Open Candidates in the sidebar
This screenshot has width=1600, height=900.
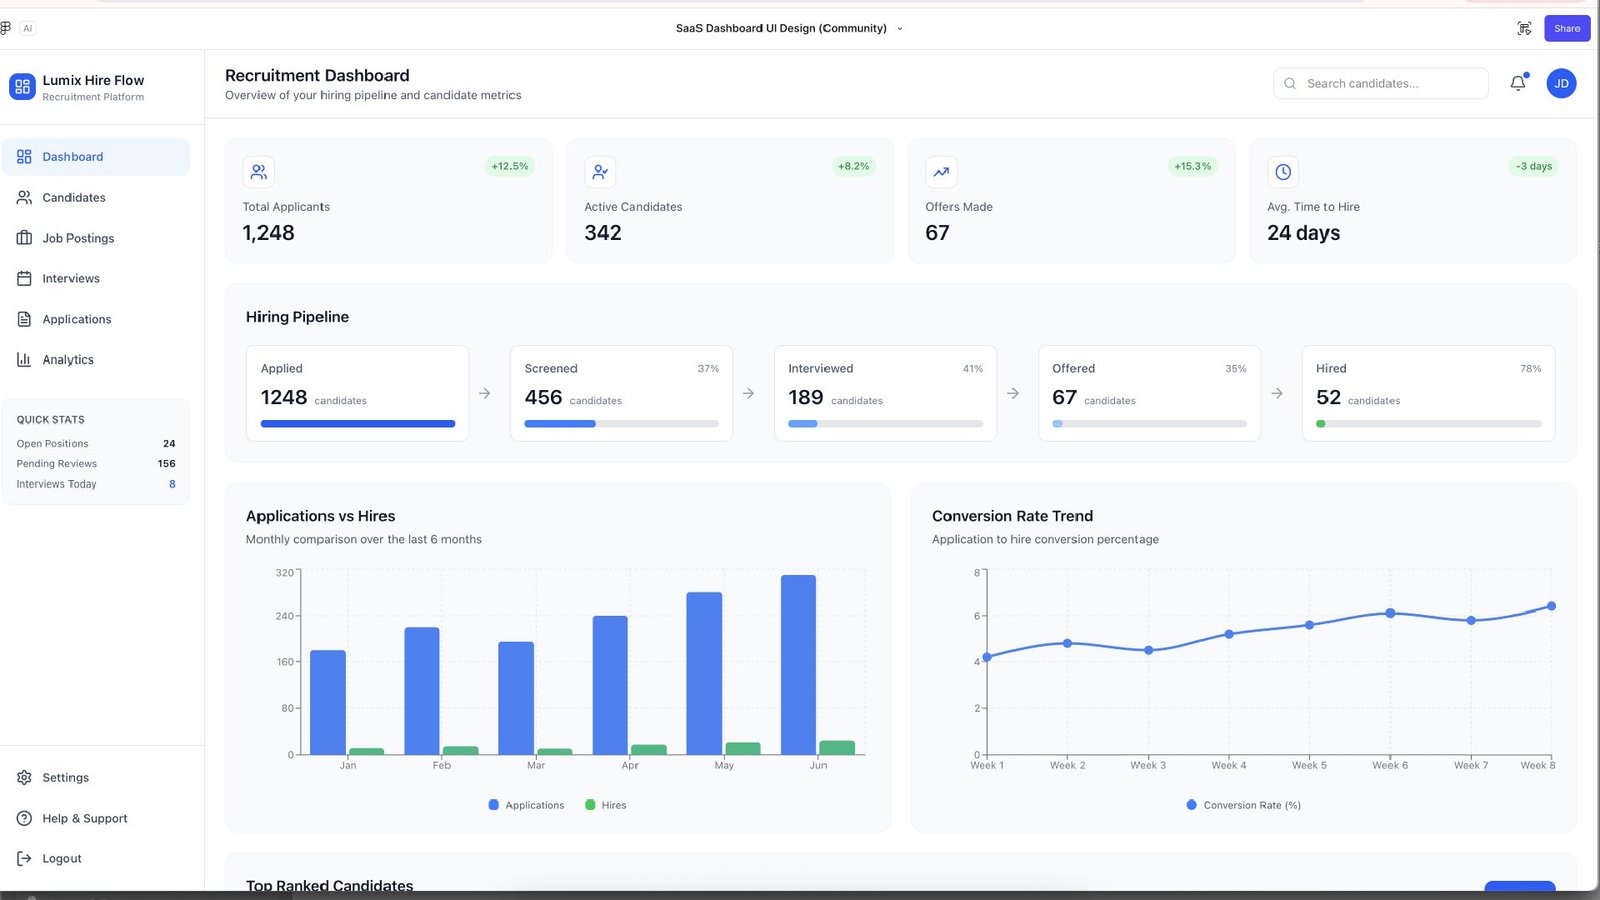74,198
